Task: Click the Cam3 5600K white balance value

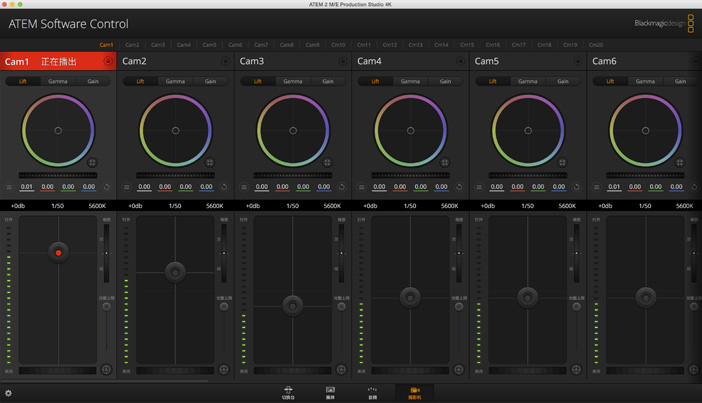Action: 332,206
